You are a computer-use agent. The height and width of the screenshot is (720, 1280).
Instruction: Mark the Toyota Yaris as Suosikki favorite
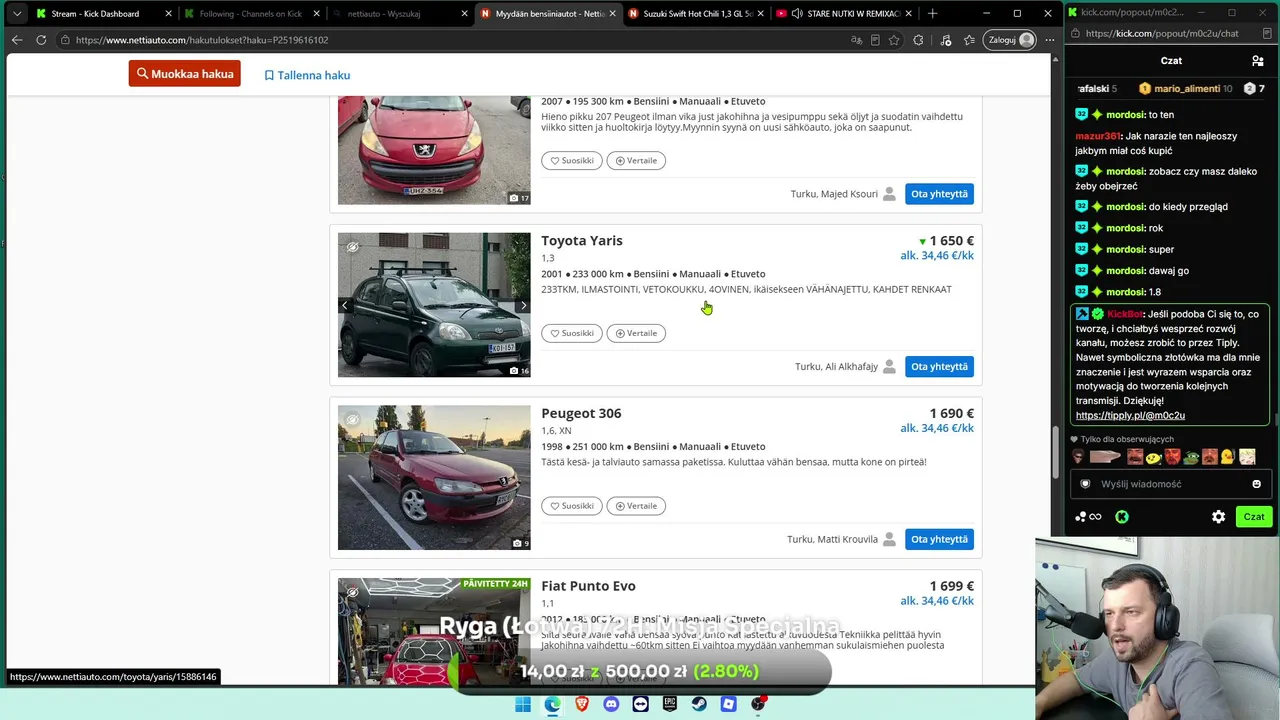coord(572,333)
